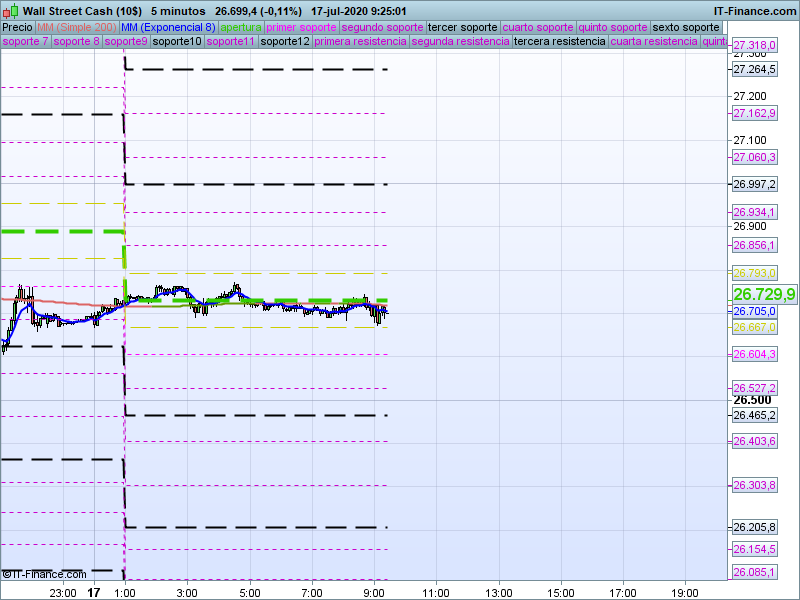The width and height of the screenshot is (800, 600).
Task: Click the tercera resistencia label
Action: [x=559, y=42]
